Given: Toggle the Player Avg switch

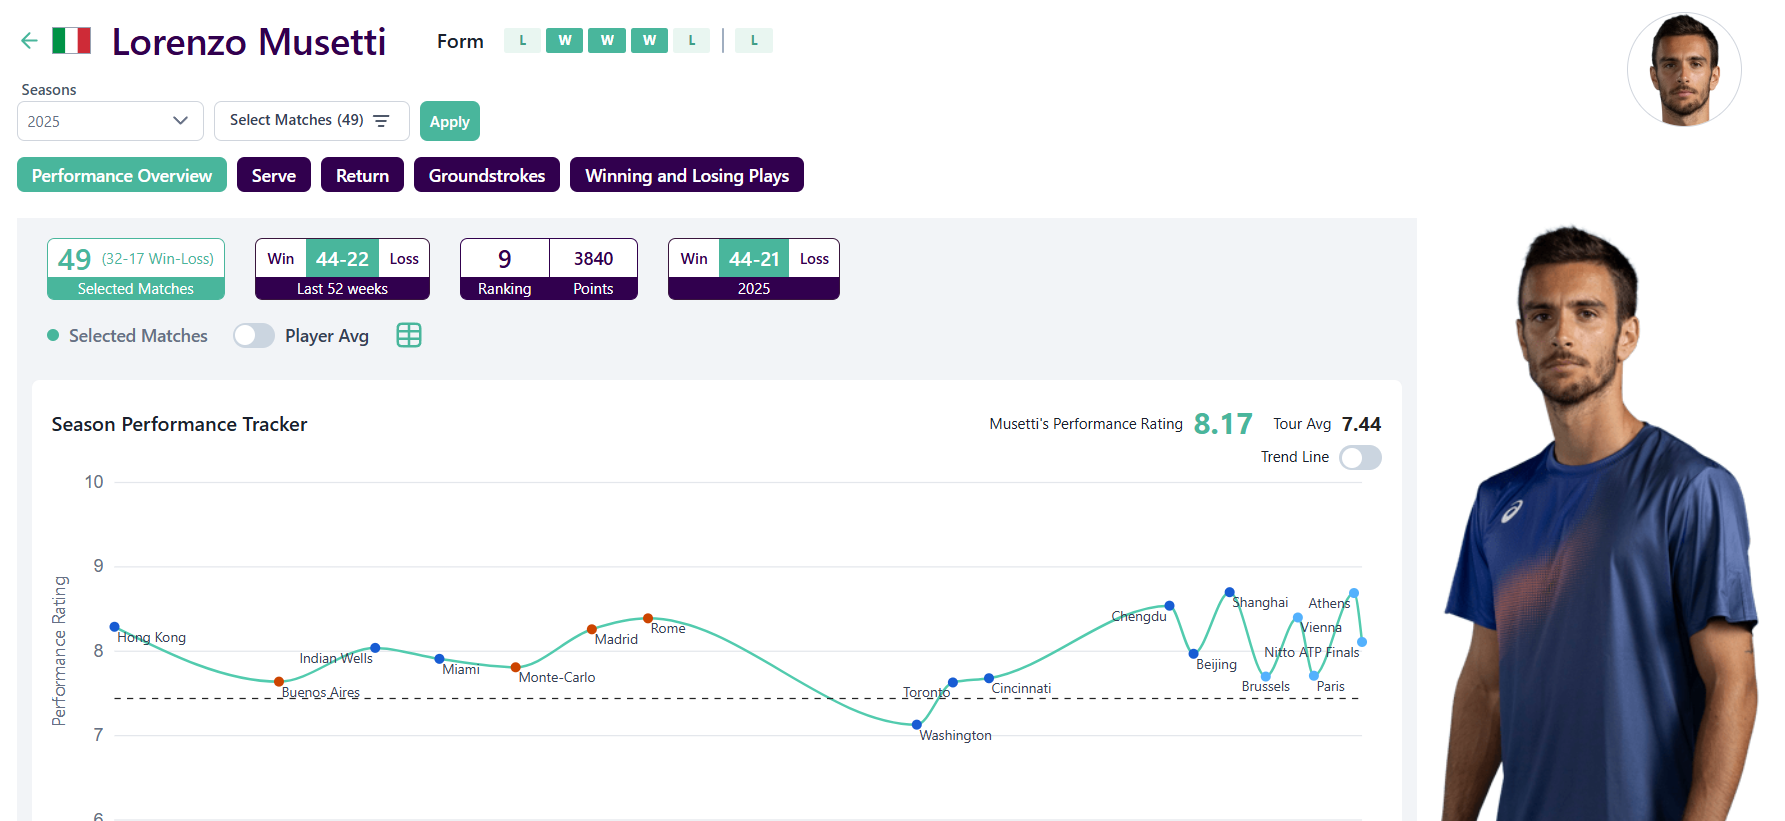Looking at the screenshot, I should [254, 336].
